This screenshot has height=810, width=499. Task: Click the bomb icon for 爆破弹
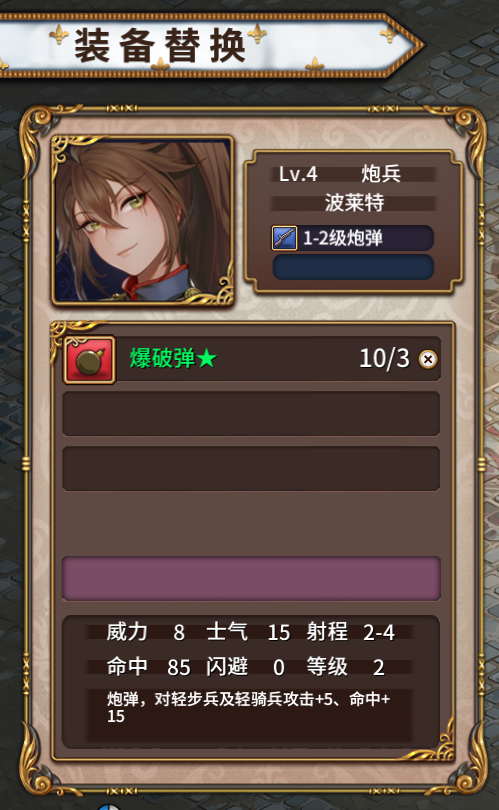(x=89, y=360)
